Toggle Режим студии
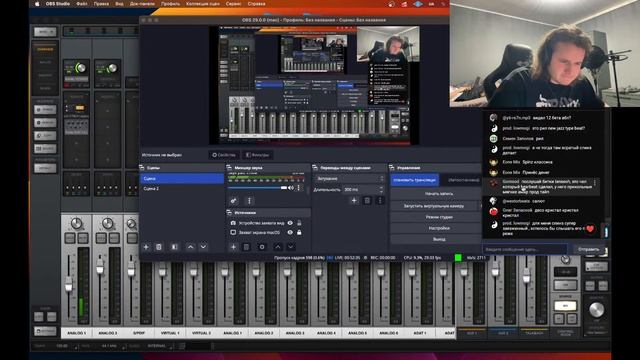This screenshot has width=640, height=360. [x=439, y=217]
